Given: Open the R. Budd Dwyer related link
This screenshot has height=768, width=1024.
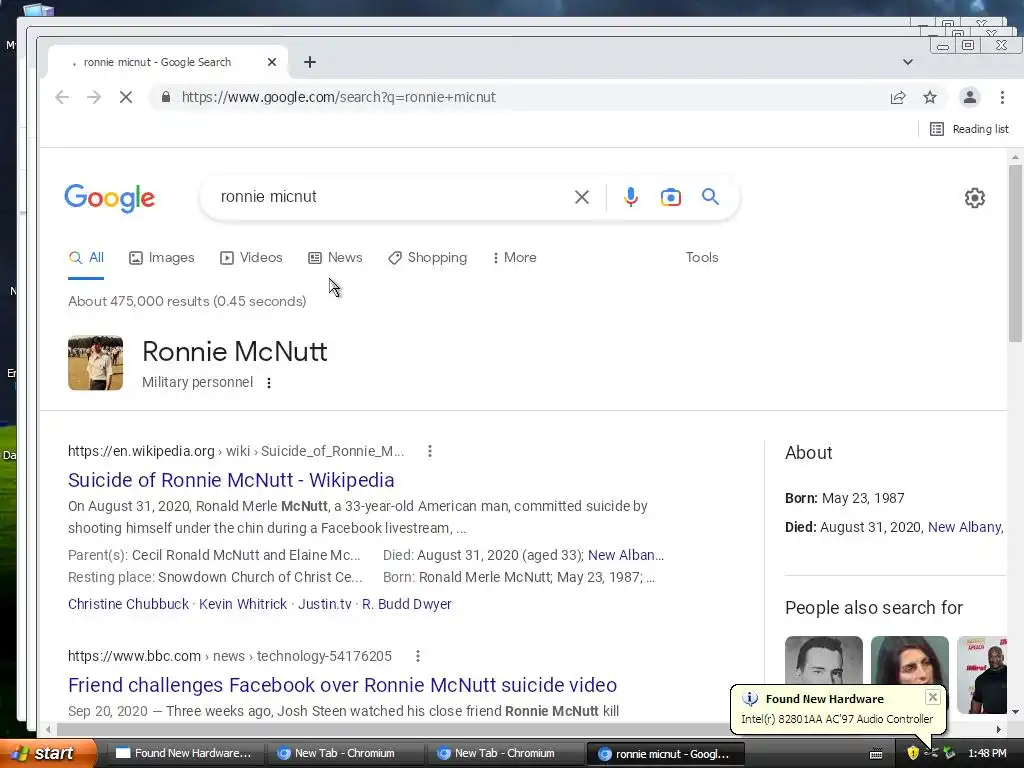Looking at the screenshot, I should (407, 604).
